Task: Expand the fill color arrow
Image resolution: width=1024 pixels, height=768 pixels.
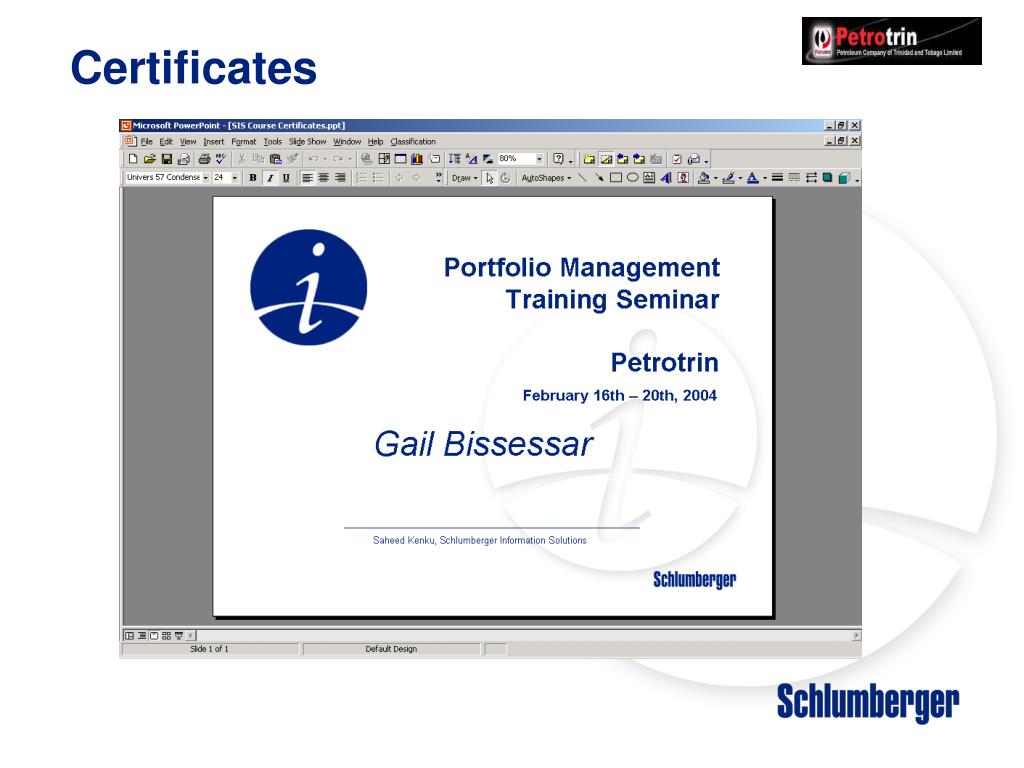Action: point(715,178)
